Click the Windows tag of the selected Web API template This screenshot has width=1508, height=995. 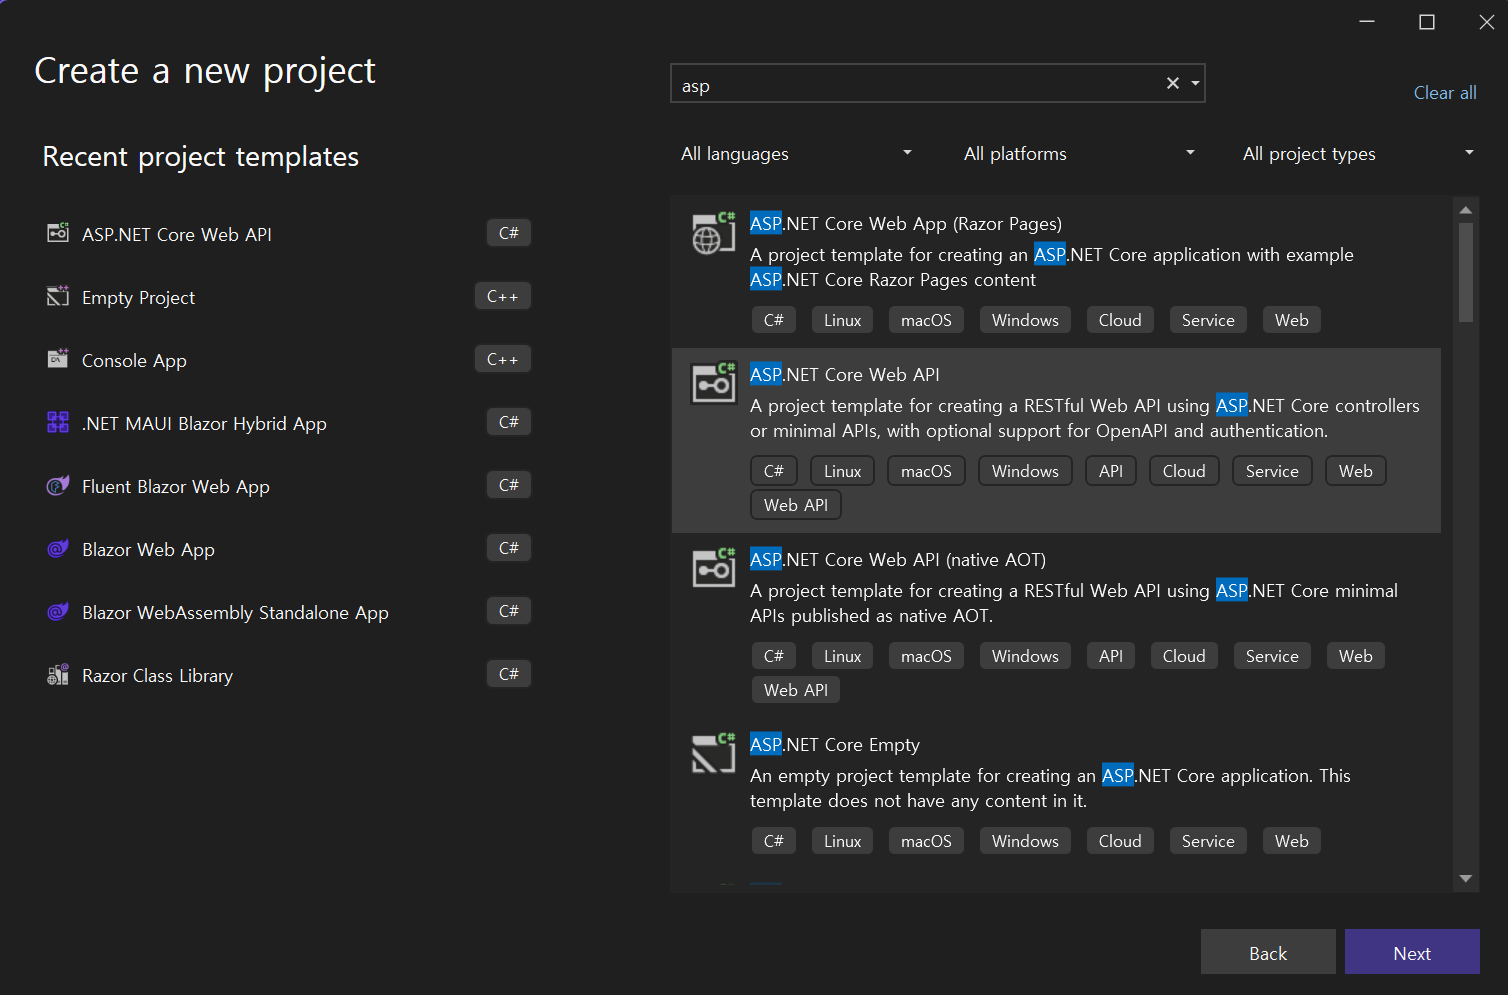(1025, 471)
